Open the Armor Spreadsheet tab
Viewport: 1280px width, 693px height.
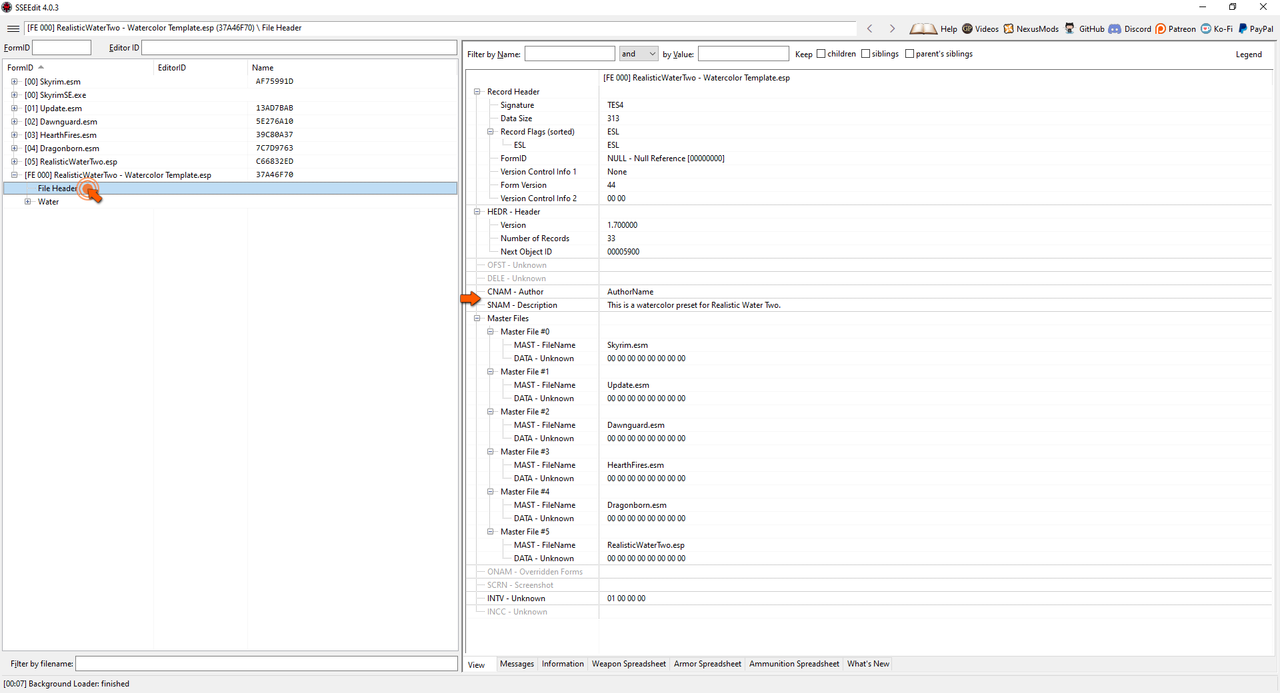point(708,664)
